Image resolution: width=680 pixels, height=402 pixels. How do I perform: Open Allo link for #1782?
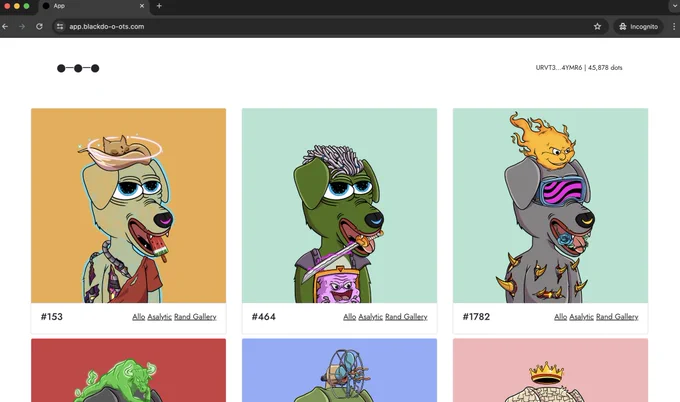pyautogui.click(x=560, y=317)
